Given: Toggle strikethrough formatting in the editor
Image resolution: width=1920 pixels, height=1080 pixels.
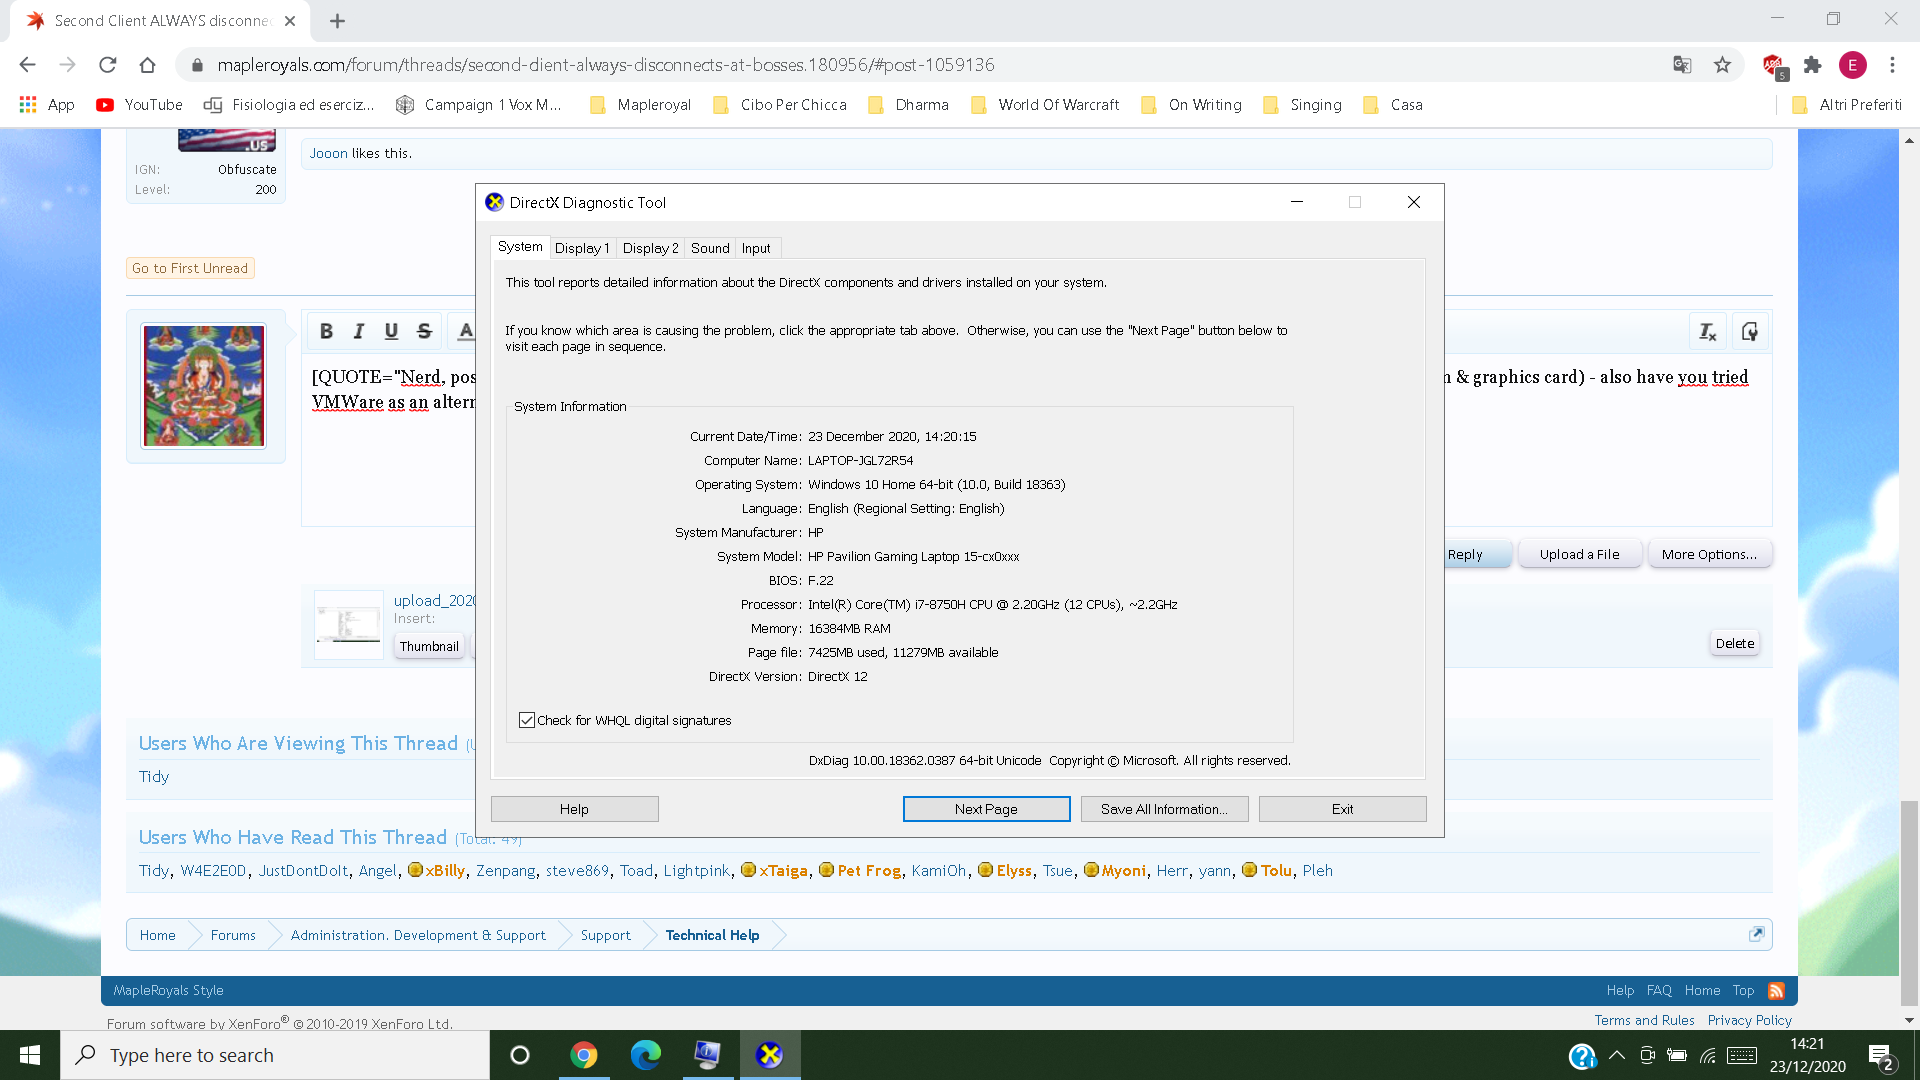Looking at the screenshot, I should click(424, 331).
